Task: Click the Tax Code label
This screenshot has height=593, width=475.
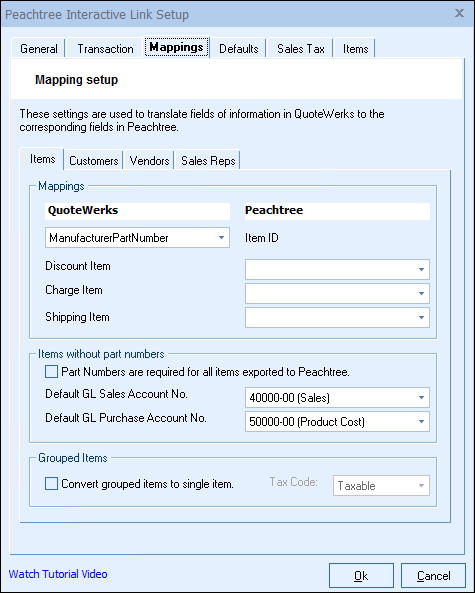Action: 293,482
